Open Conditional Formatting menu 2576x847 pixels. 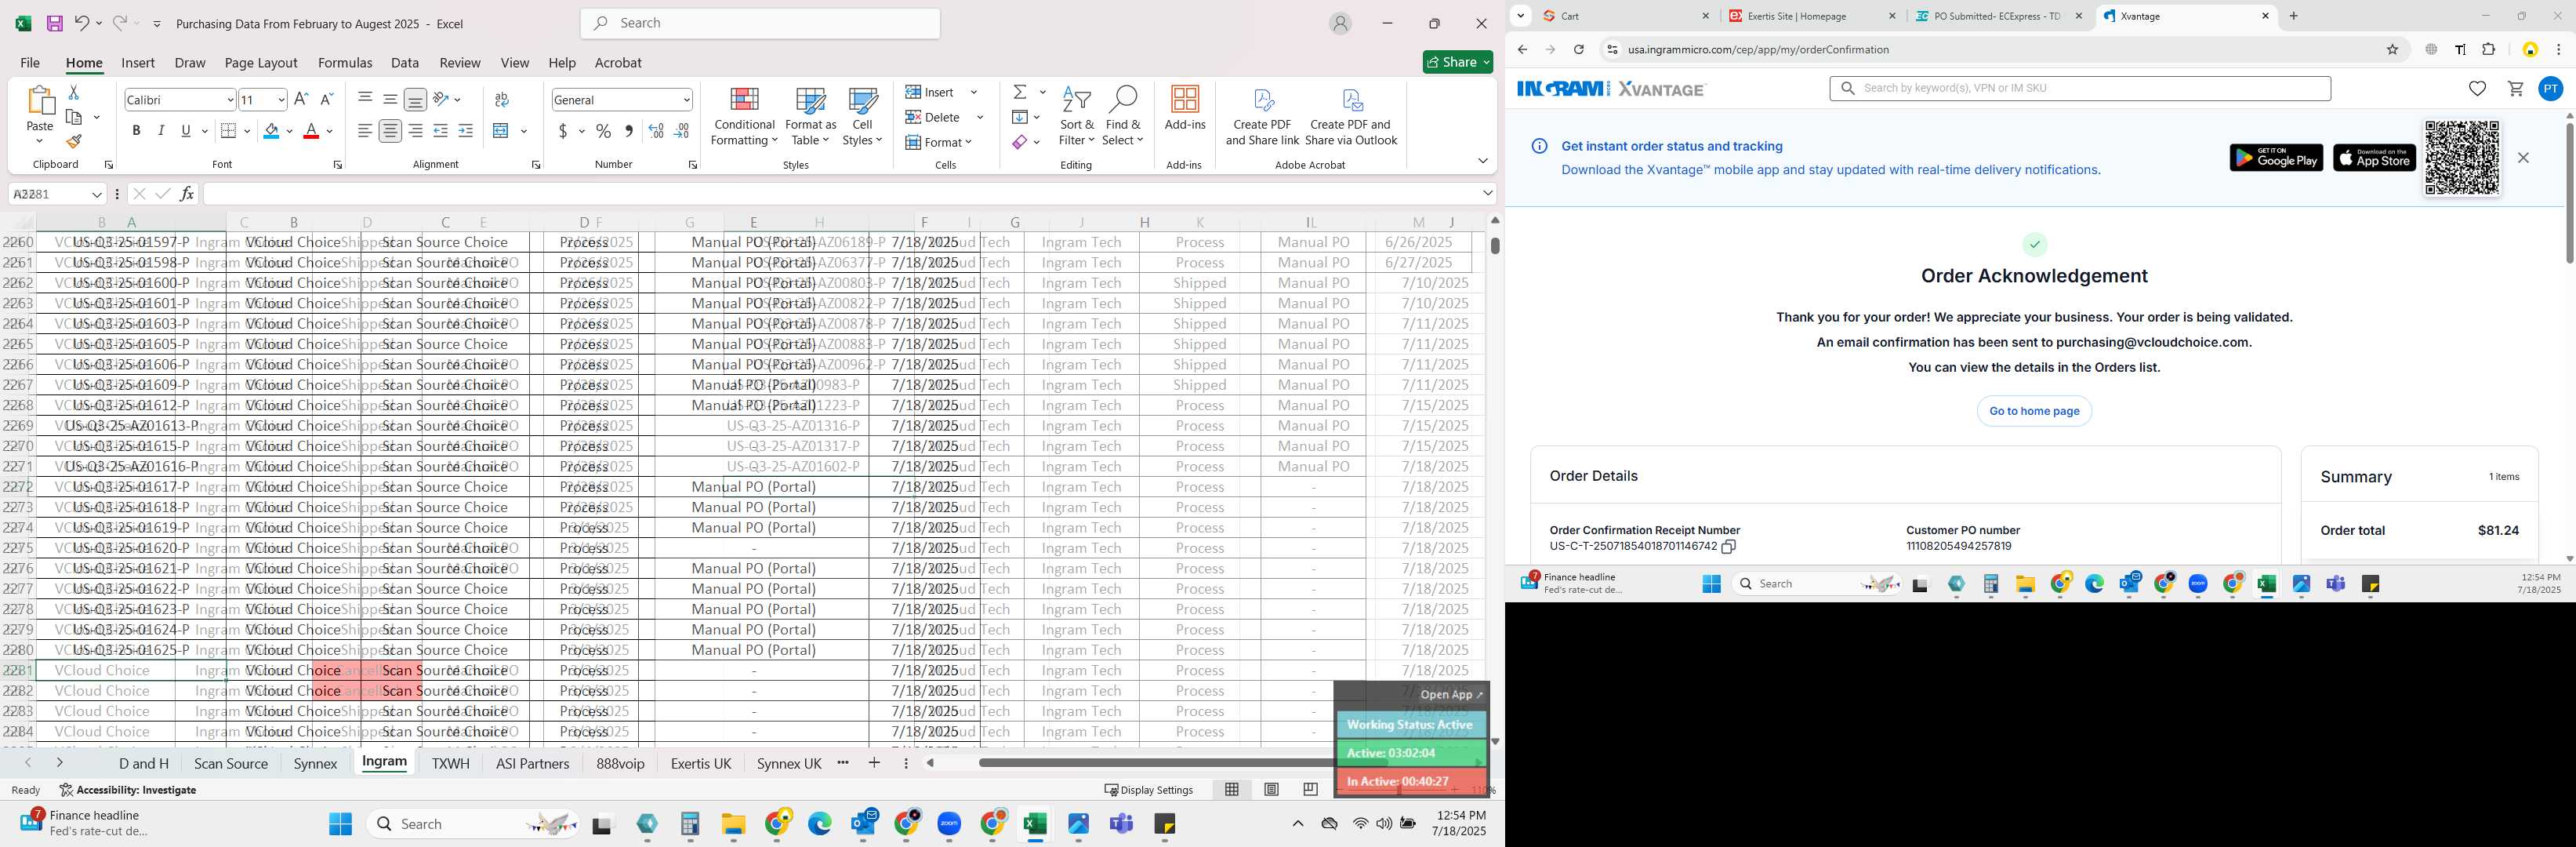[744, 117]
